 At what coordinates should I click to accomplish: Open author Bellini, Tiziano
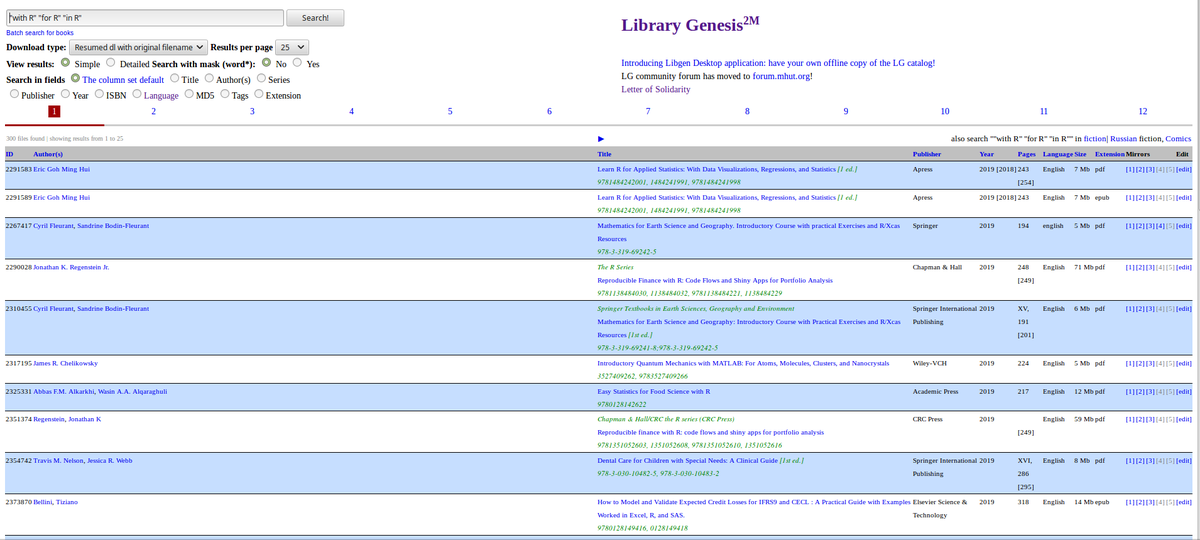coord(55,501)
